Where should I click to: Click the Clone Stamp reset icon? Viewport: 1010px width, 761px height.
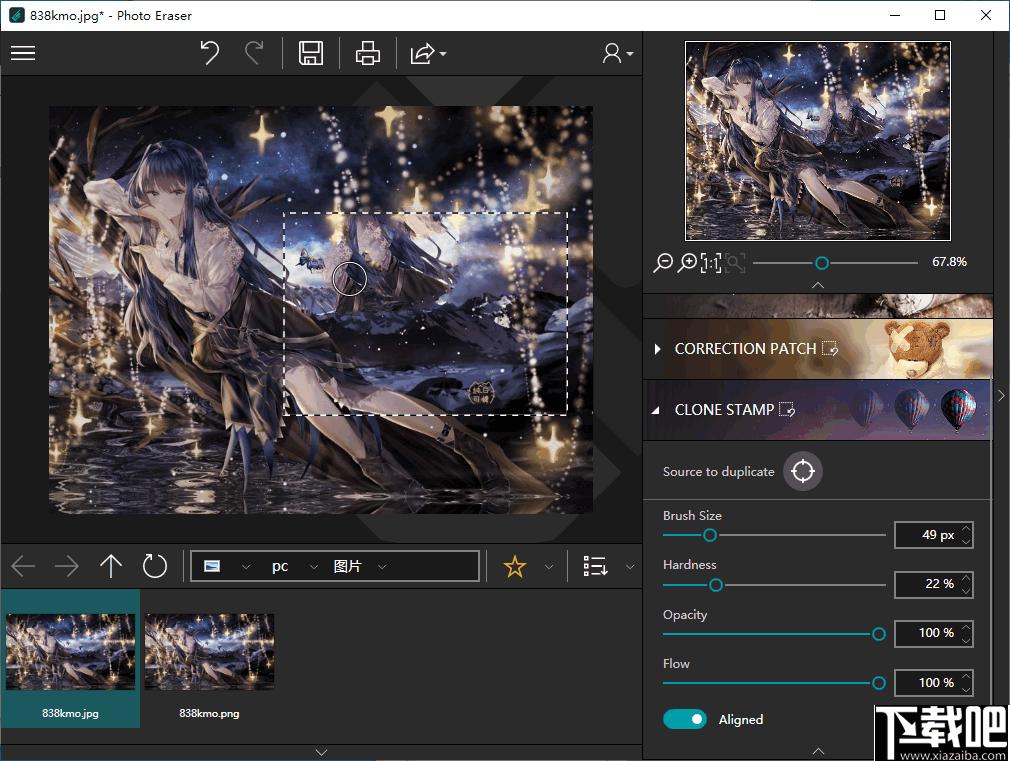click(x=787, y=409)
